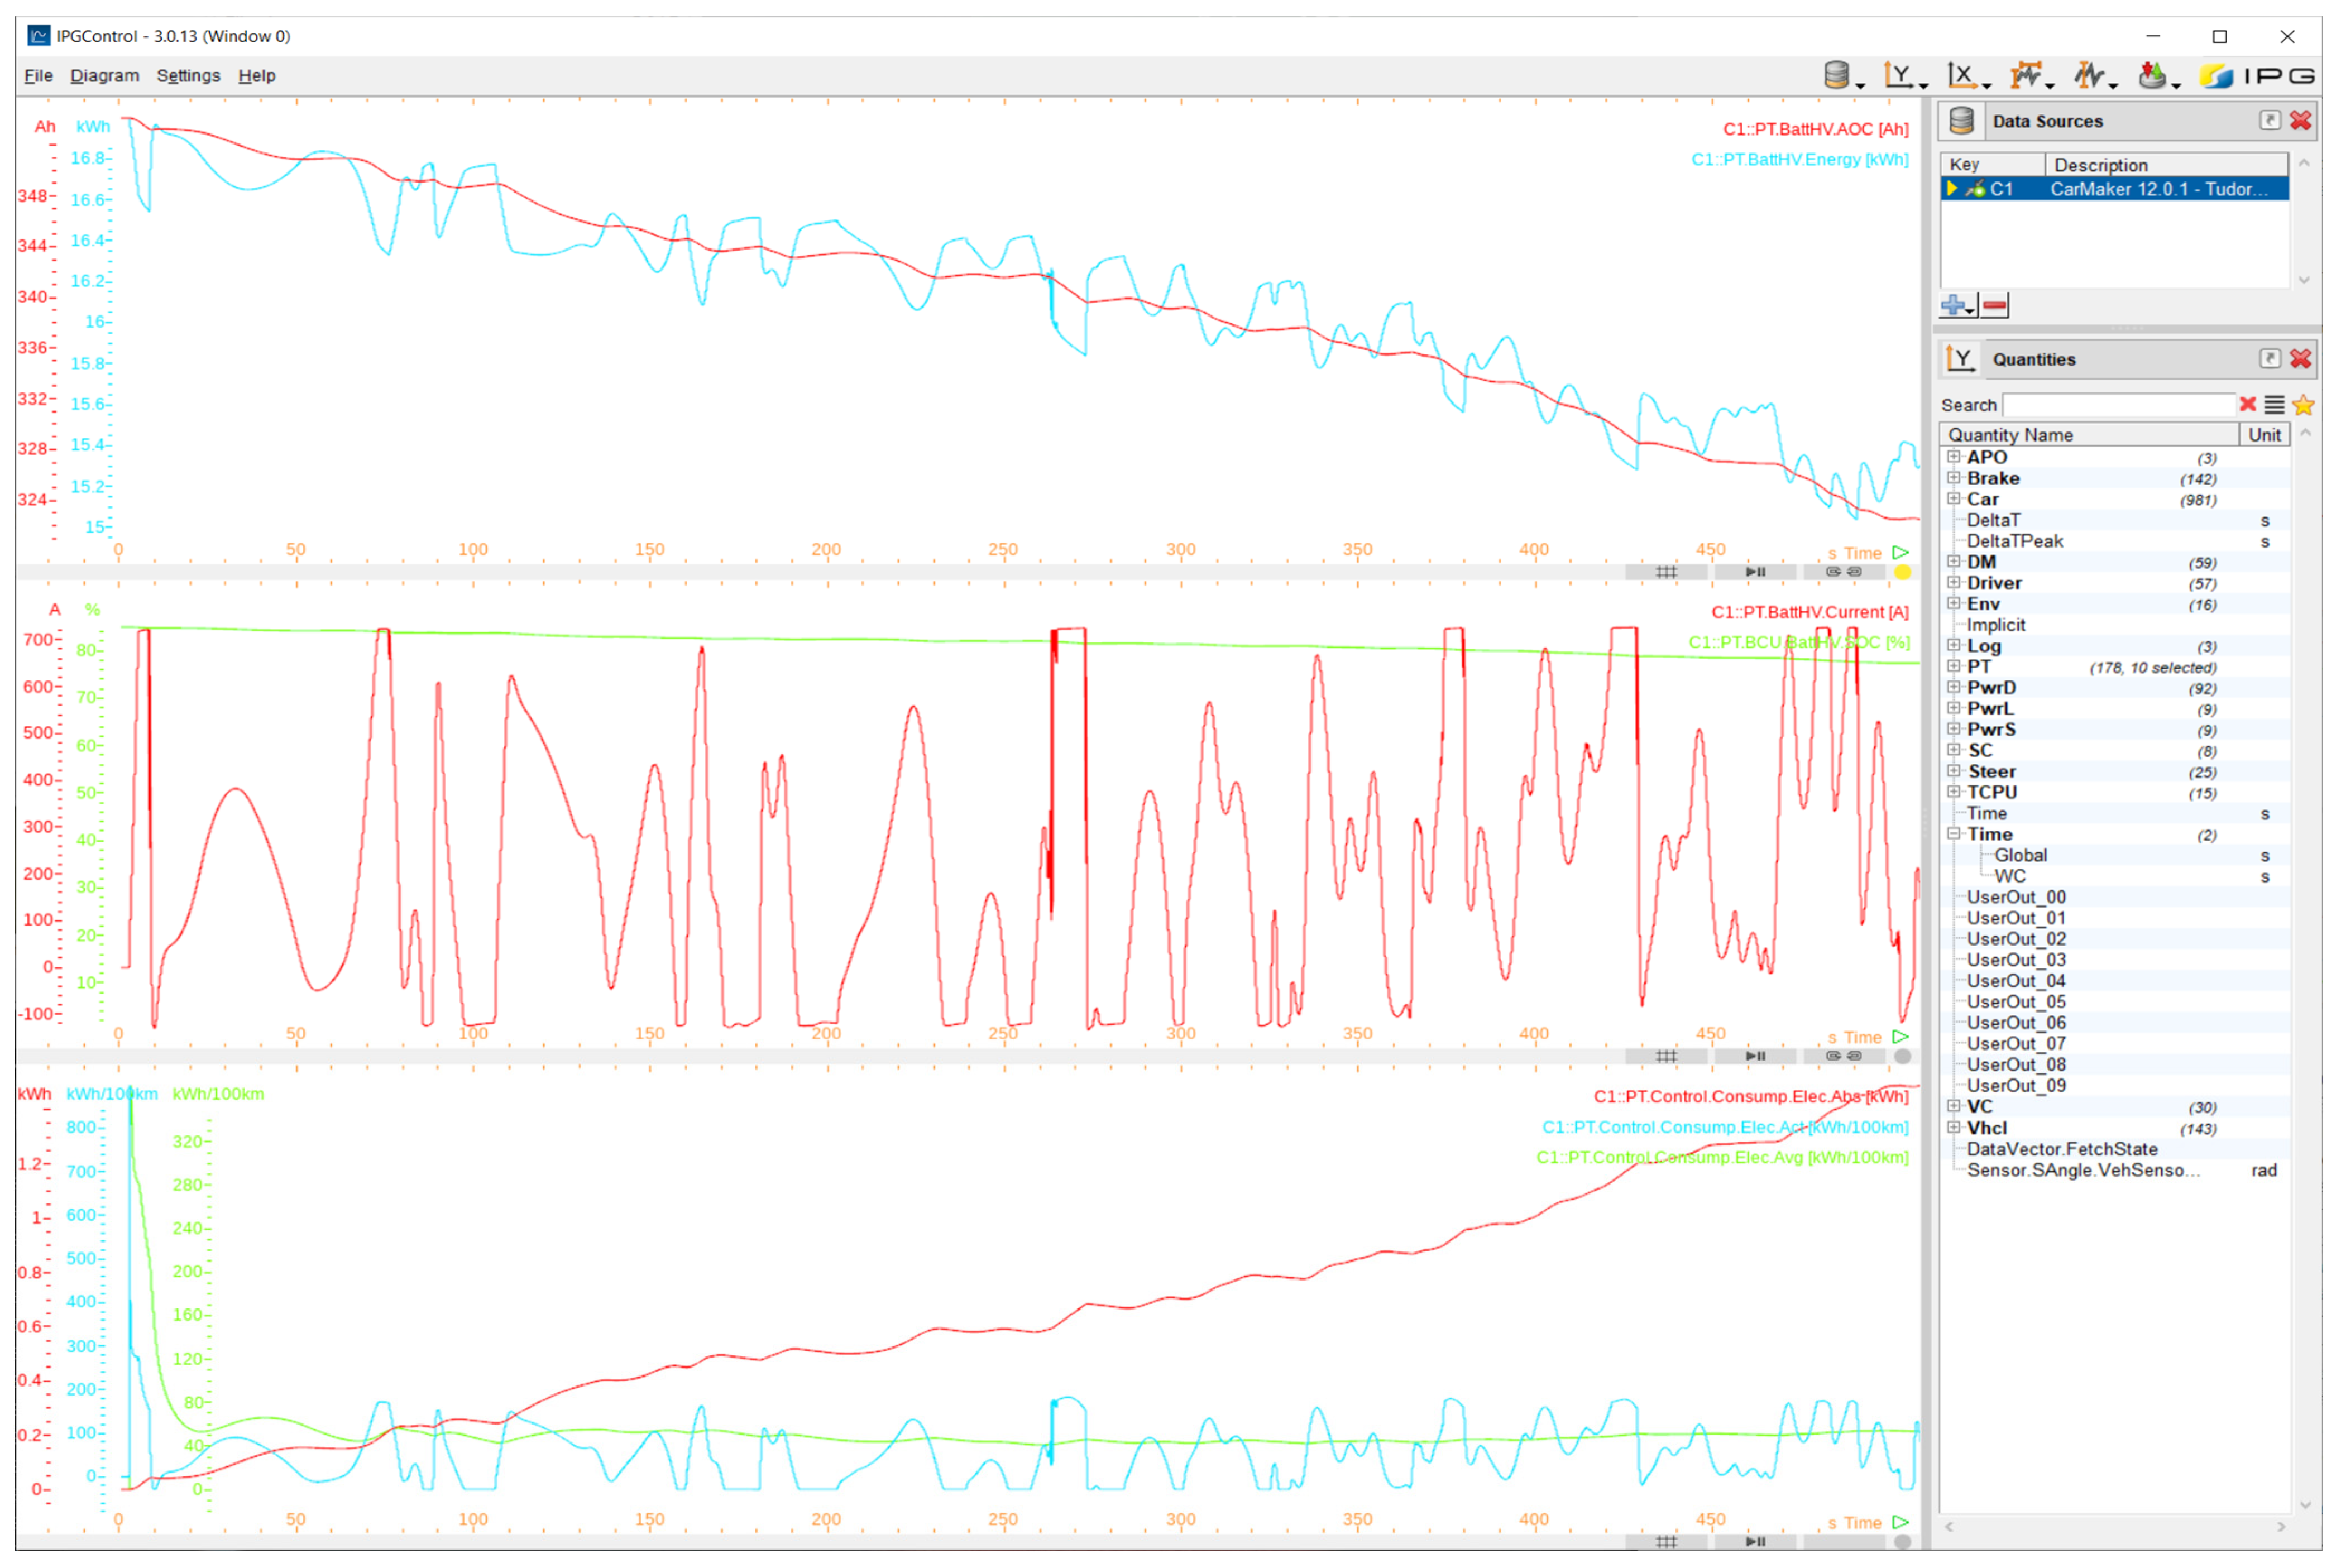Image resolution: width=2341 pixels, height=1568 pixels.
Task: Click the Quantities search input field
Action: point(2118,405)
